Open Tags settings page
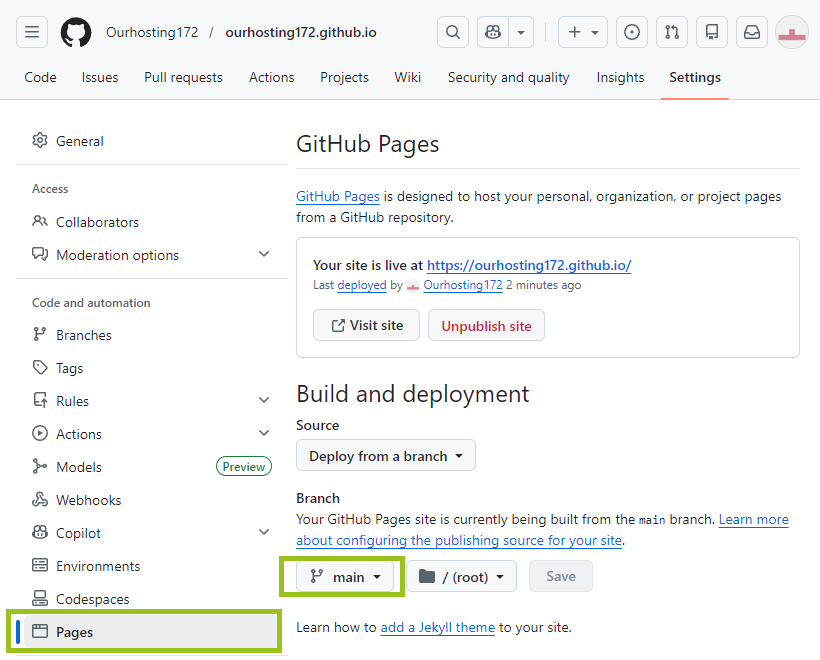 (x=152, y=368)
